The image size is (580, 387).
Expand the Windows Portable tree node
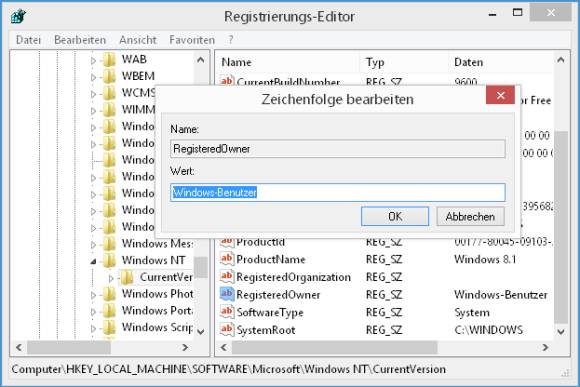pyautogui.click(x=93, y=312)
